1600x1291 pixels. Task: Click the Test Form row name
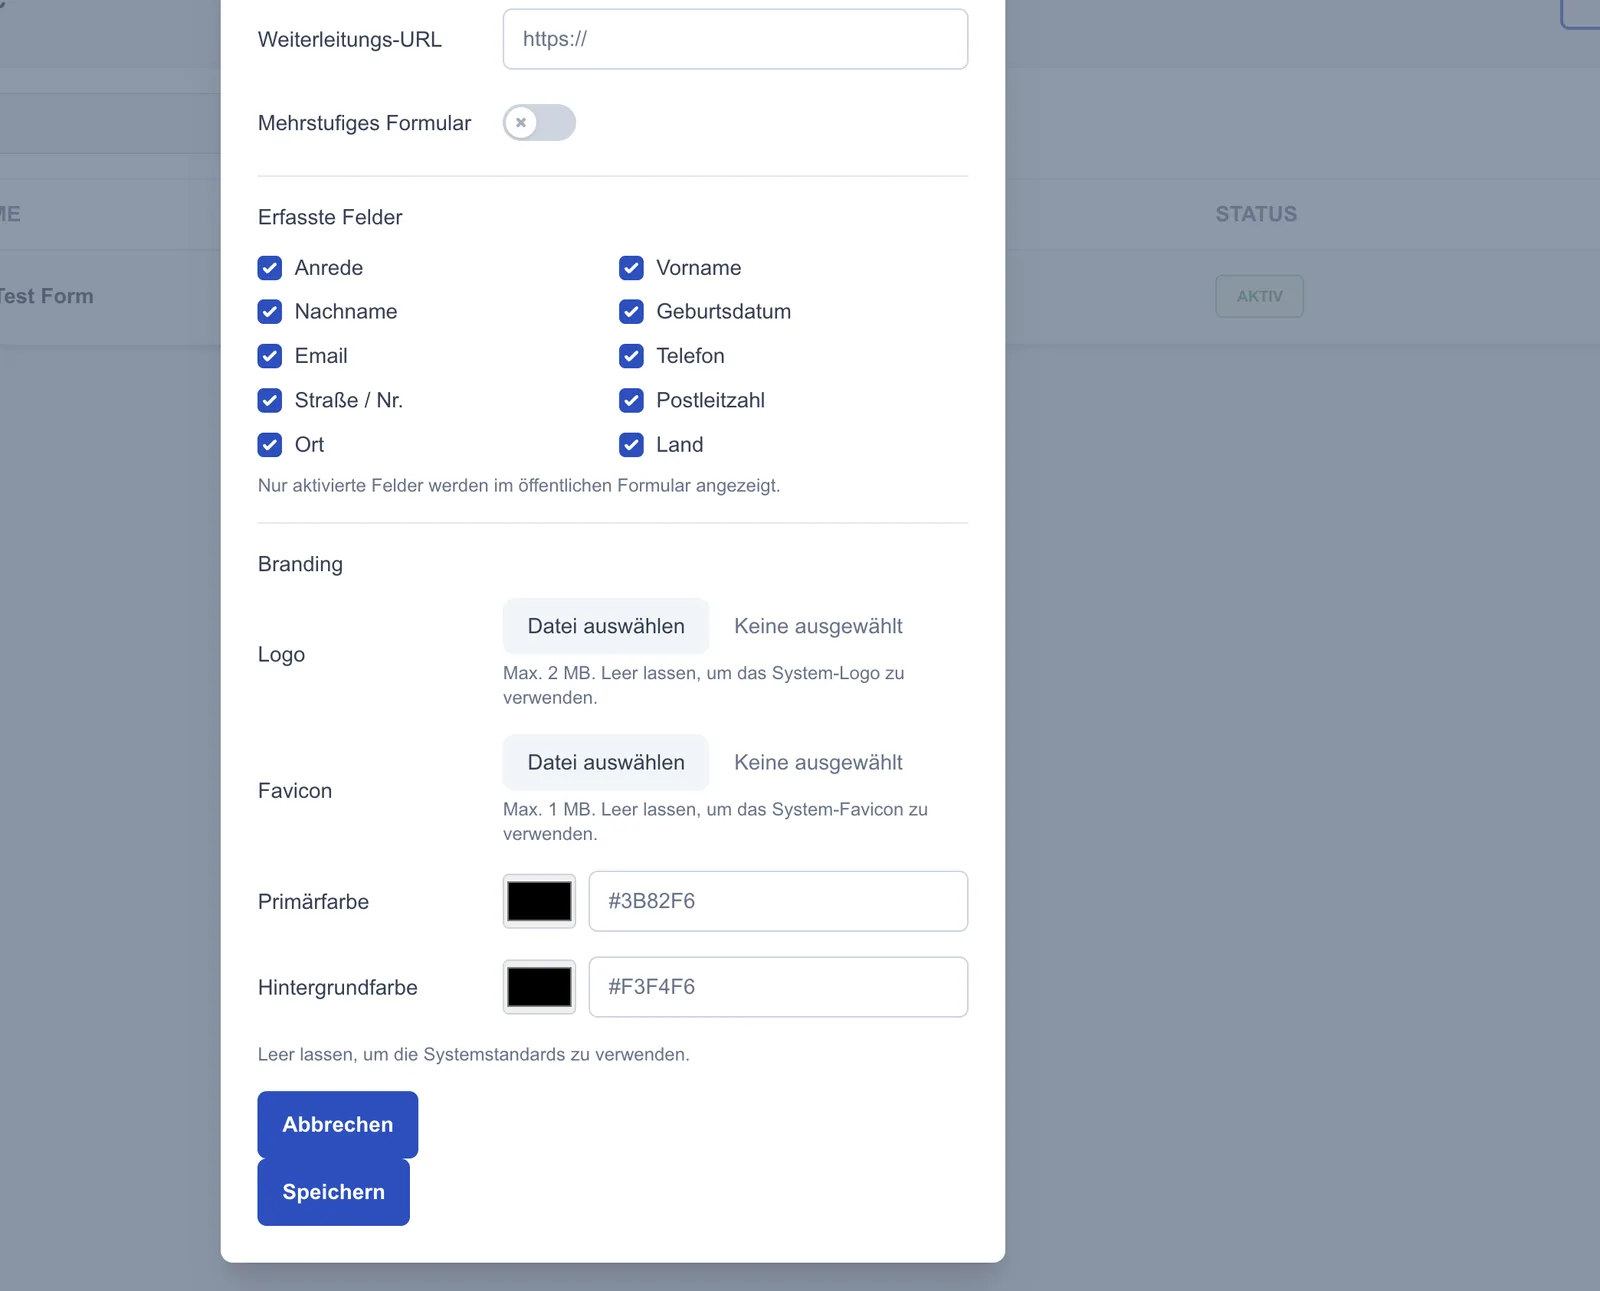[x=46, y=296]
